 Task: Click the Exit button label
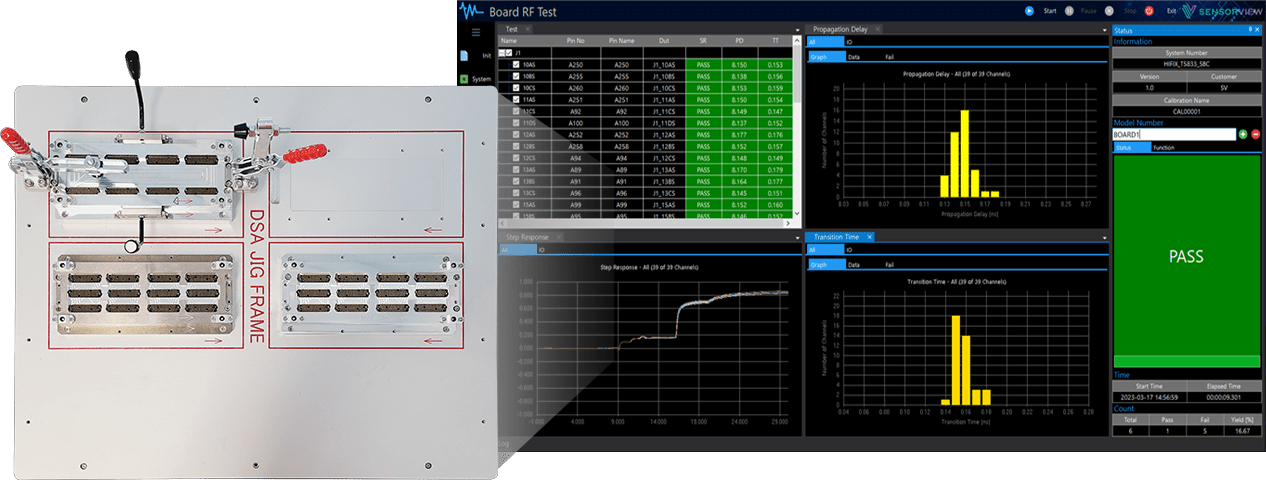(1170, 12)
